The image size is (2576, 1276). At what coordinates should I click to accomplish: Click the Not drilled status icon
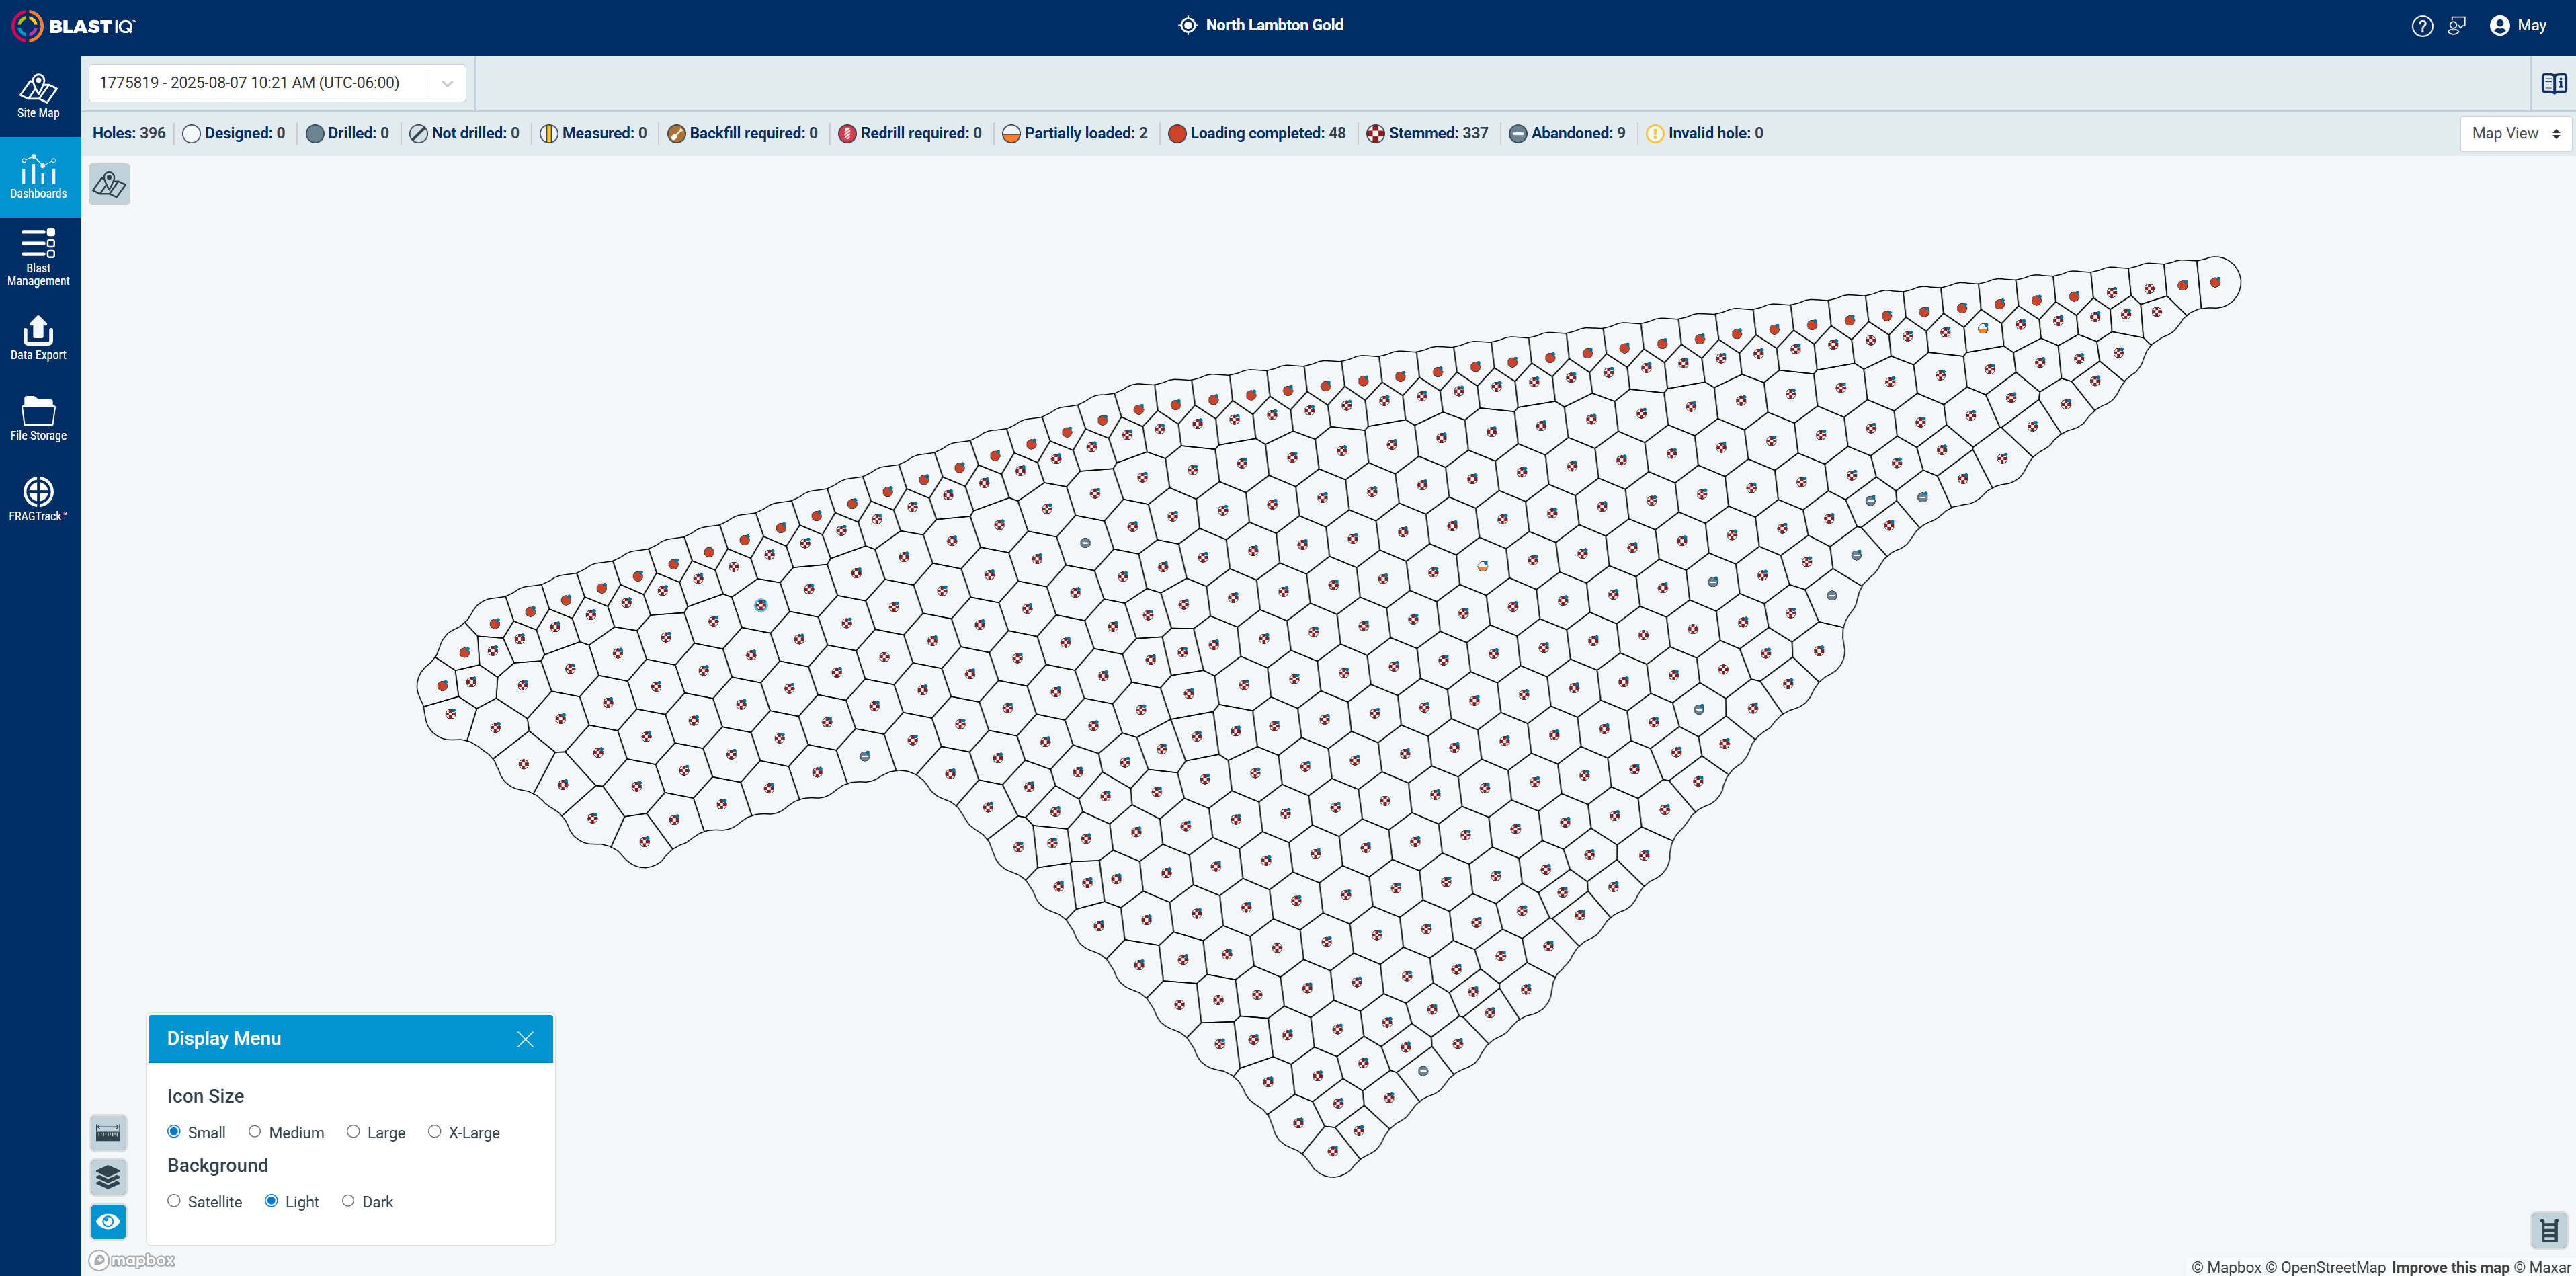pyautogui.click(x=419, y=134)
